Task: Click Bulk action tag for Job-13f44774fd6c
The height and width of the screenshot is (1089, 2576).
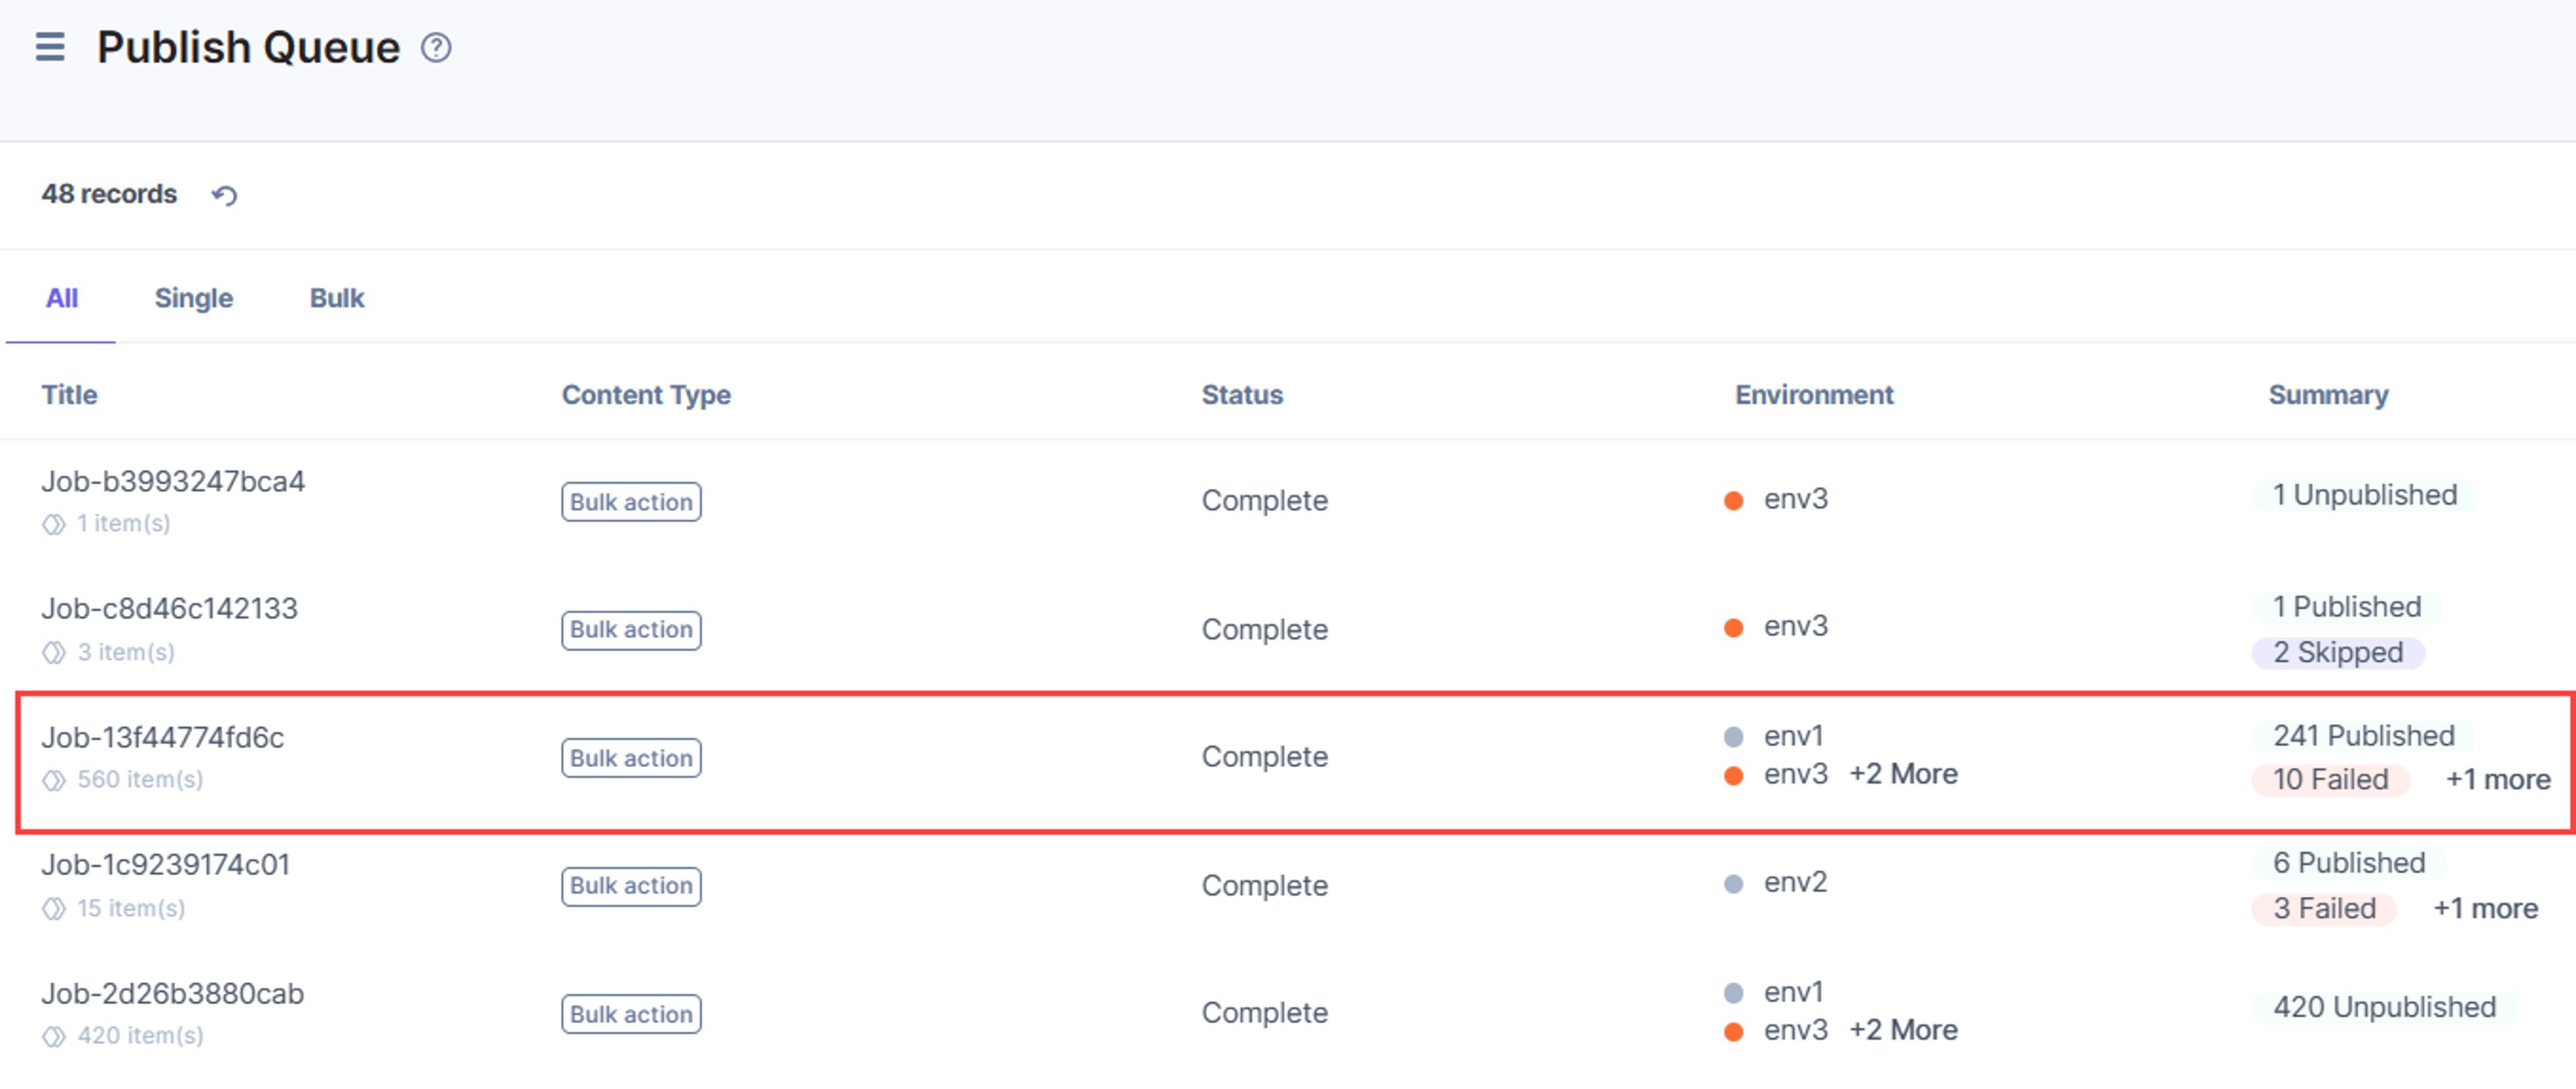Action: (x=631, y=758)
